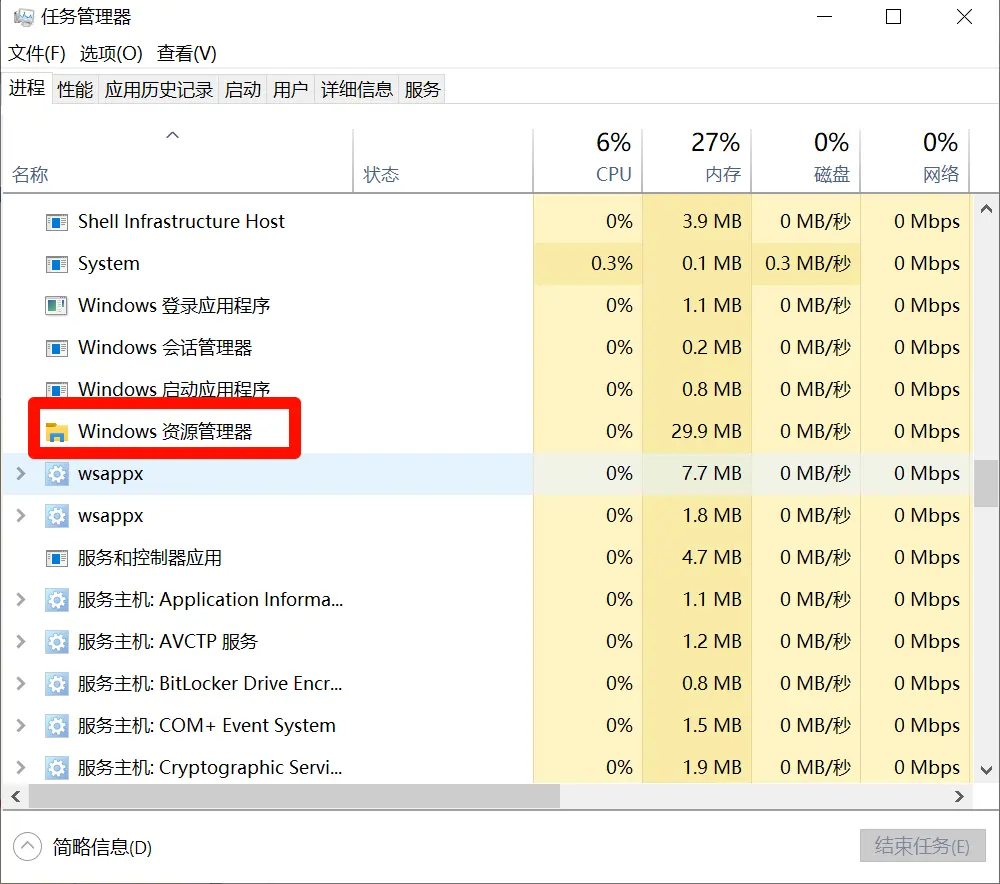
Task: Click the horizontal scrollbar right arrow
Action: point(959,797)
